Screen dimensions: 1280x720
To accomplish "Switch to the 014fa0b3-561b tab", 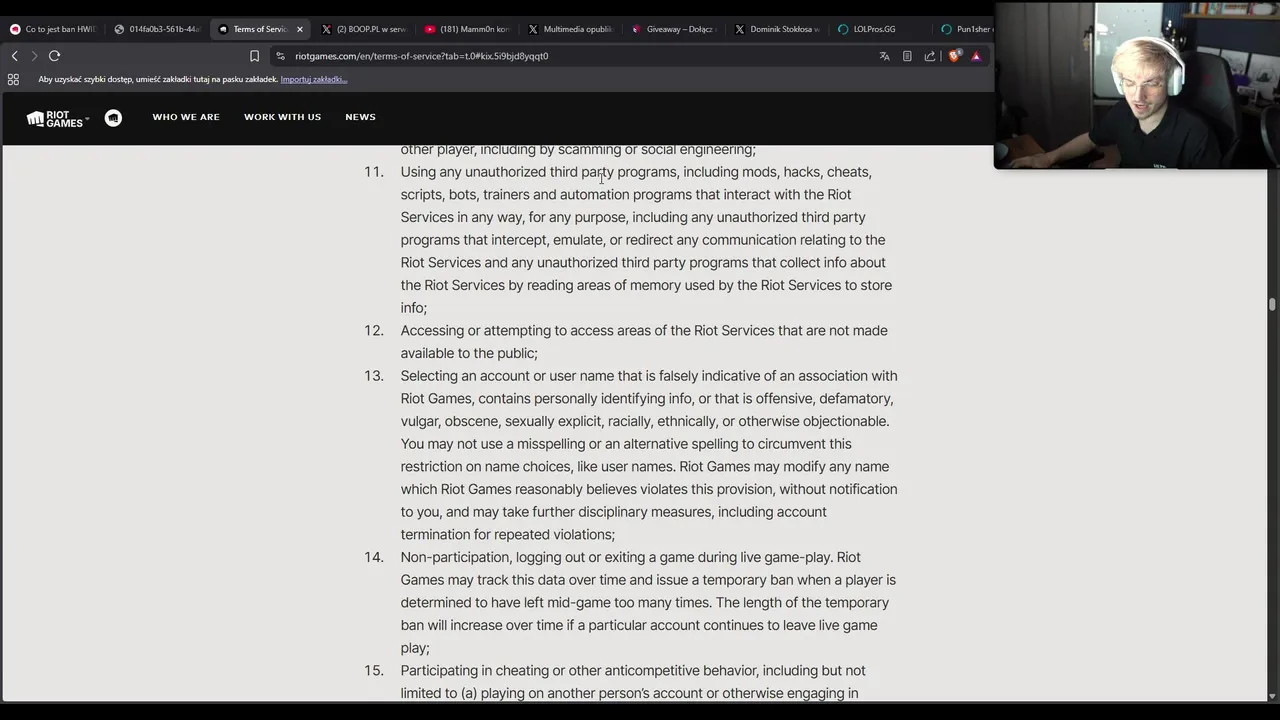I will coord(156,29).
